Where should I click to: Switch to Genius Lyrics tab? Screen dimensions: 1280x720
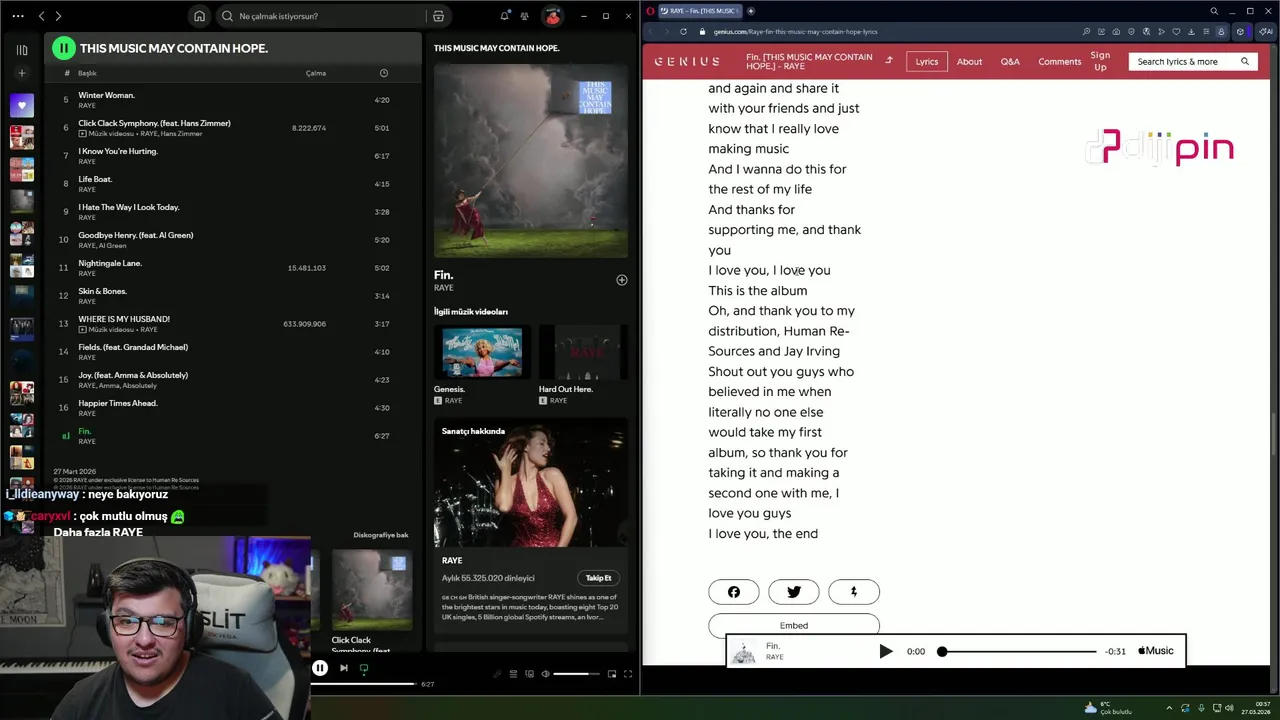click(927, 61)
